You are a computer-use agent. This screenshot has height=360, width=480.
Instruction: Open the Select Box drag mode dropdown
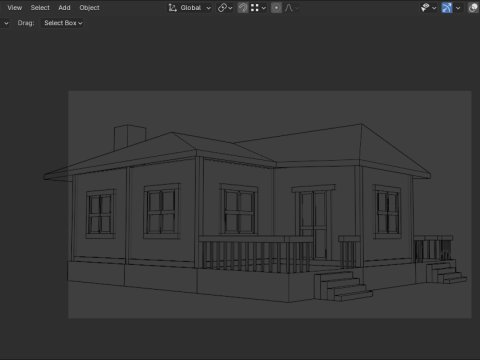click(62, 23)
